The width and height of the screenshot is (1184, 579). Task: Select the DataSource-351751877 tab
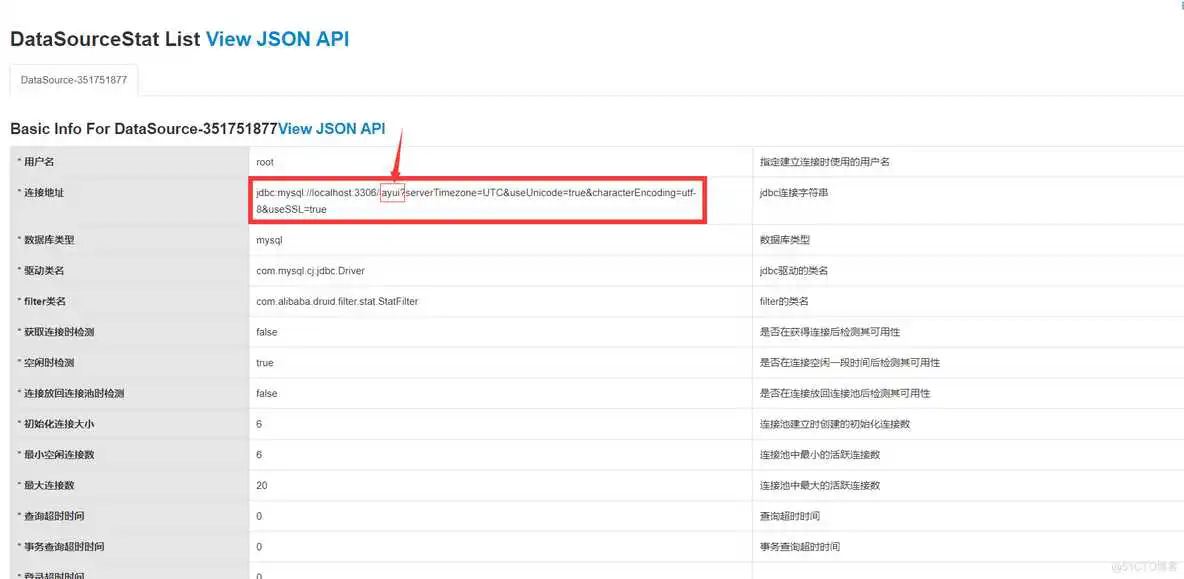(x=73, y=78)
